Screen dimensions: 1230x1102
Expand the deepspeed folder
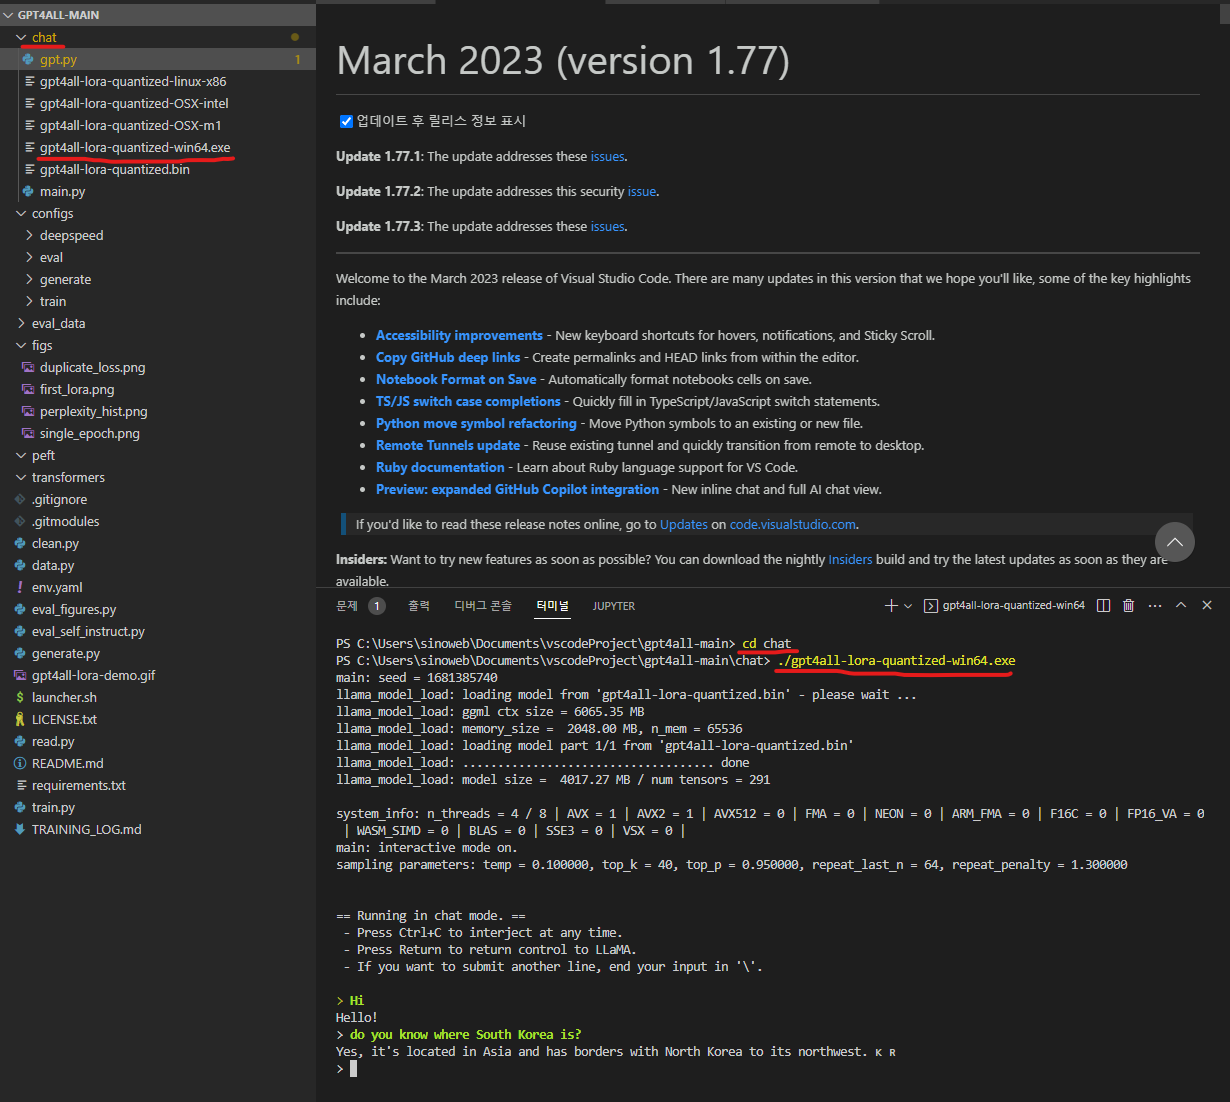29,235
